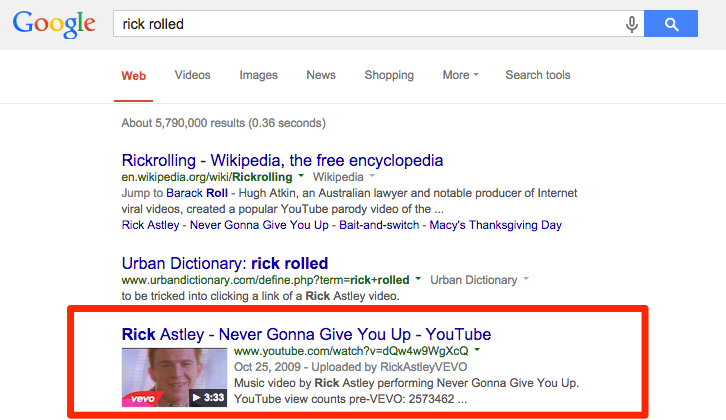Click the search box containing rick rolled

(x=368, y=24)
